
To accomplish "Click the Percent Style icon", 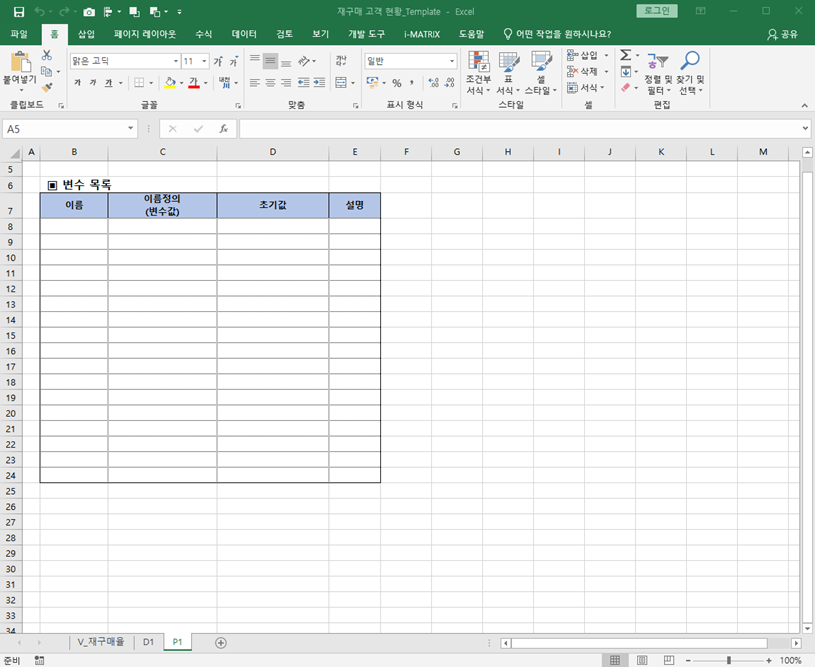I will click(396, 83).
